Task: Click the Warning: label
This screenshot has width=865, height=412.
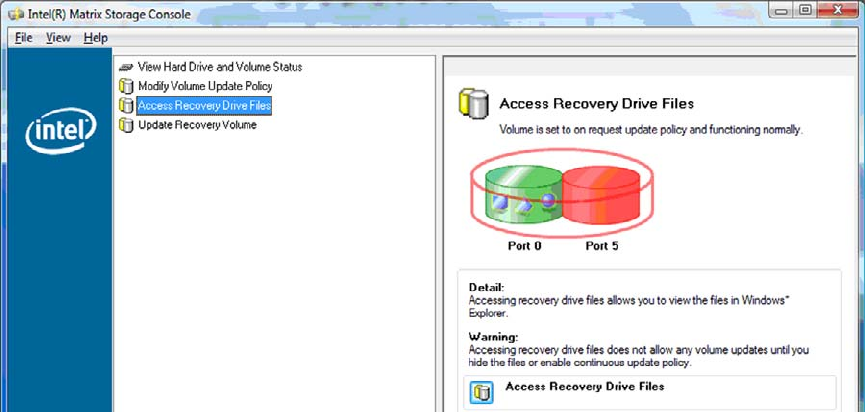Action: pyautogui.click(x=493, y=336)
